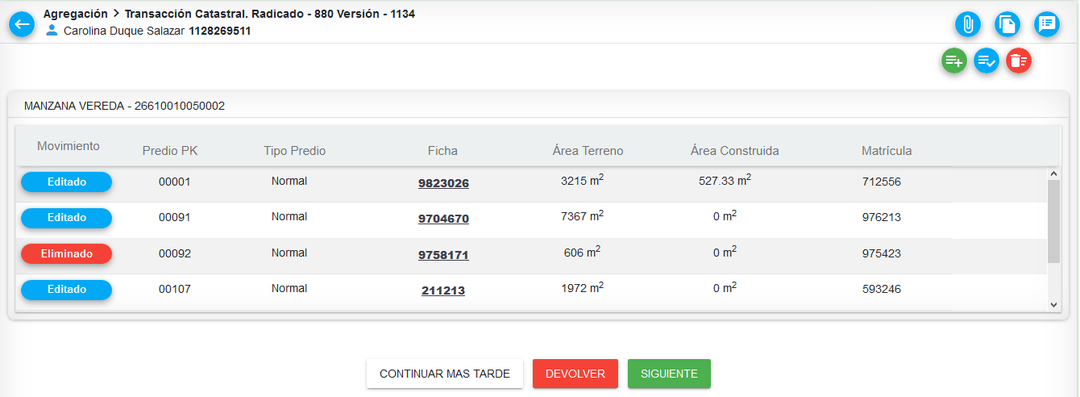This screenshot has width=1080, height=397.
Task: Click the green SIGUIENTE button
Action: 669,374
